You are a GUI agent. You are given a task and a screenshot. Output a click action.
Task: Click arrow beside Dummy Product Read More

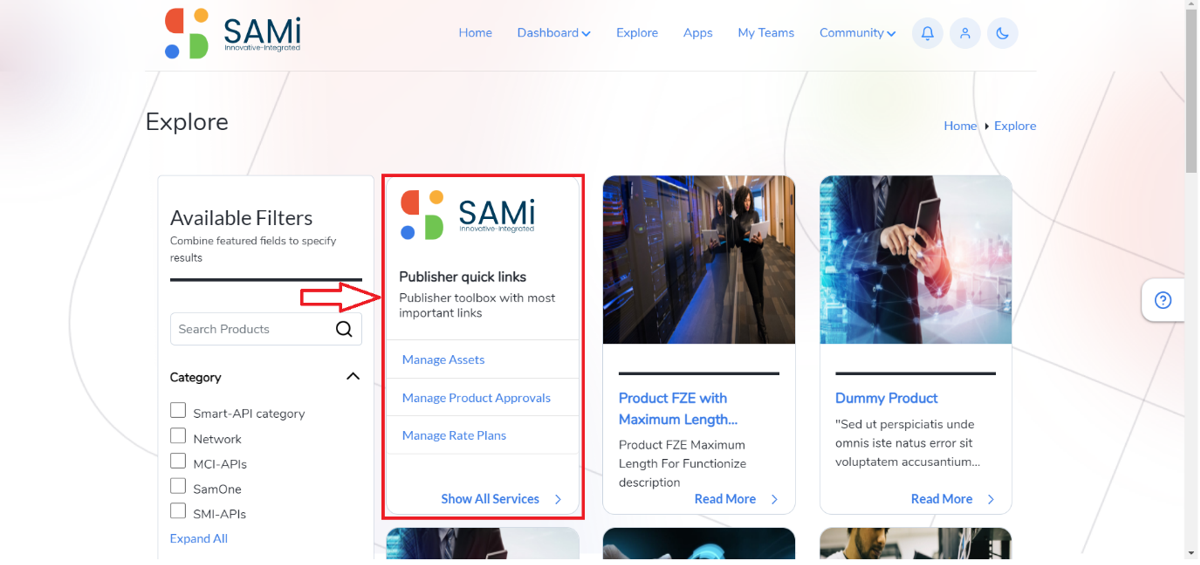click(x=991, y=499)
